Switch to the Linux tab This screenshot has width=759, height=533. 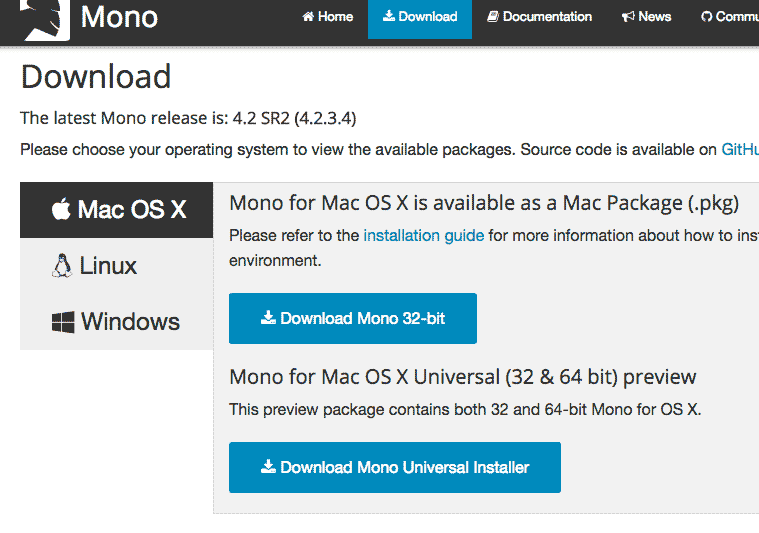click(96, 266)
